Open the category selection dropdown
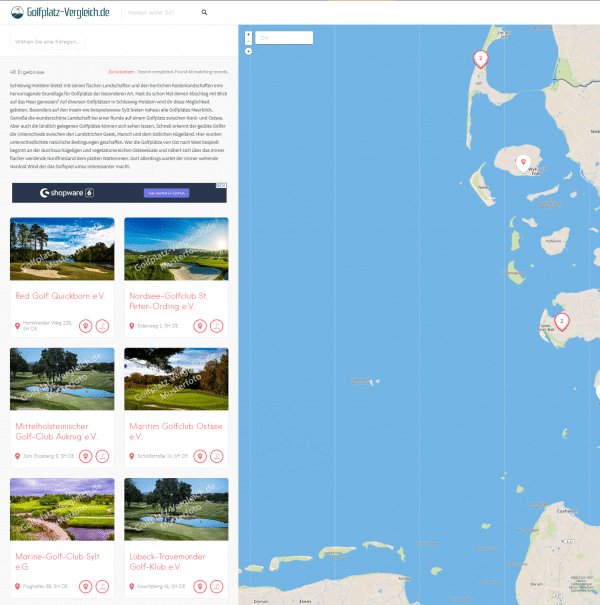The height and width of the screenshot is (605, 600). coord(48,41)
